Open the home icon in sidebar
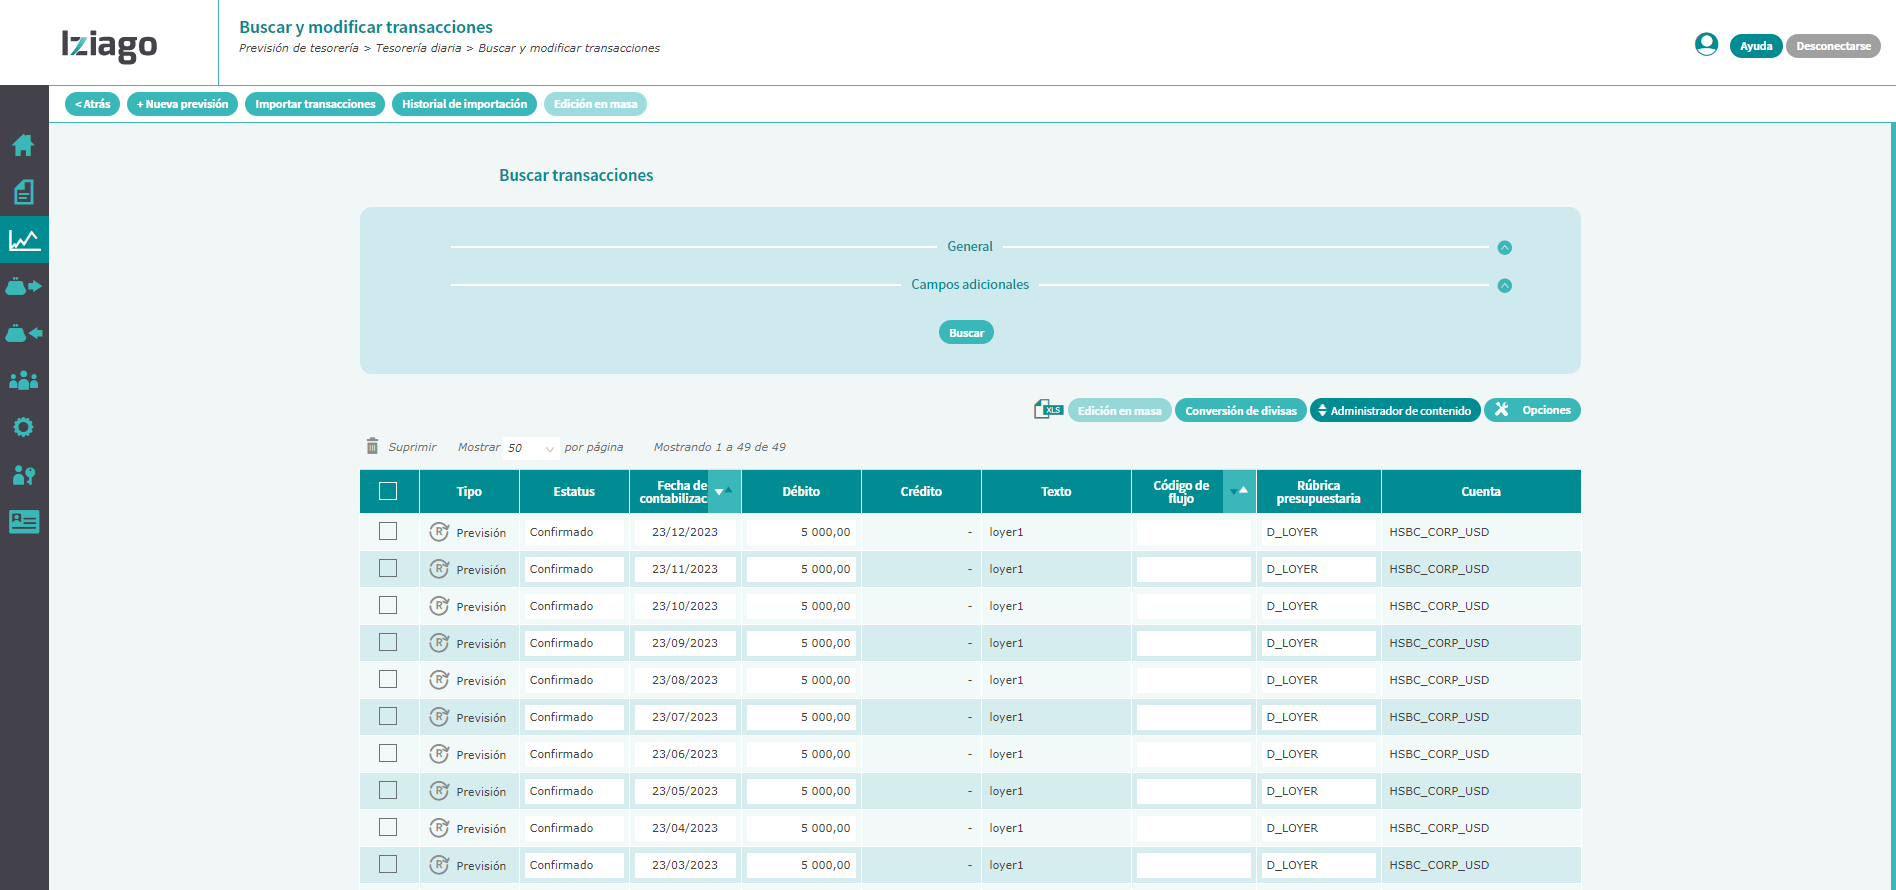Screen dimensions: 1896x890 coord(24,146)
